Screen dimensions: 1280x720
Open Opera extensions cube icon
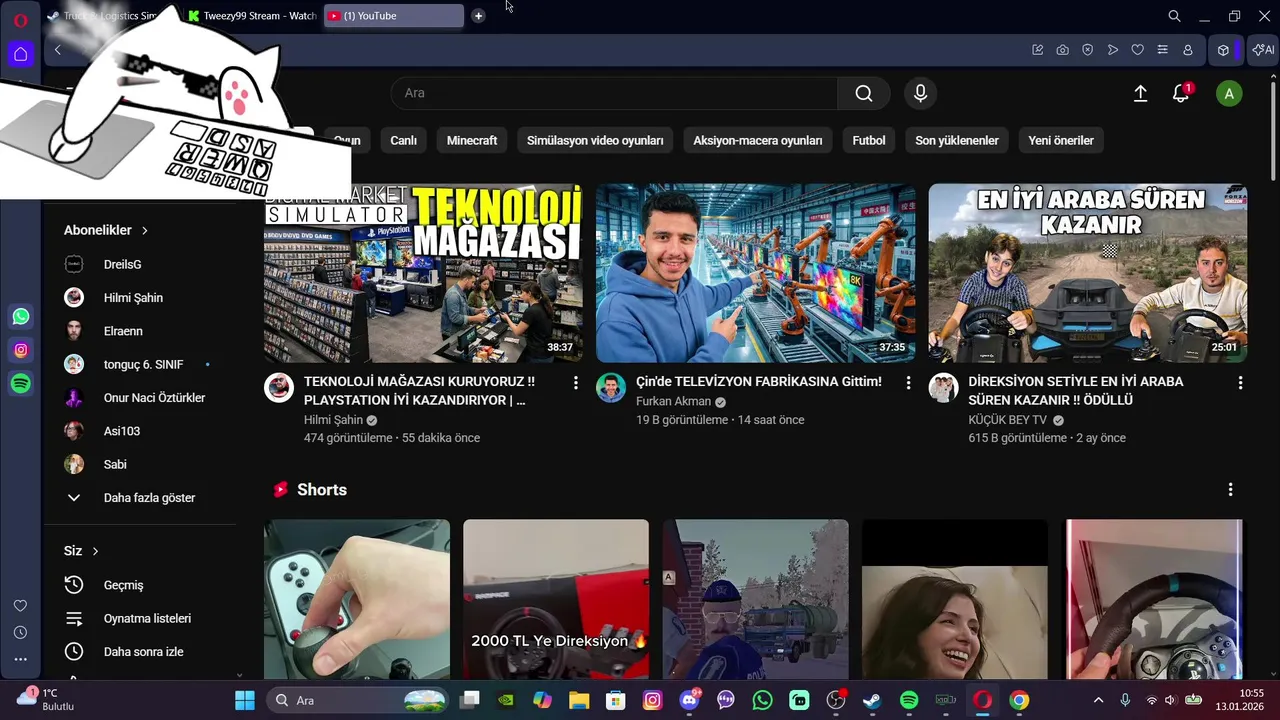pyautogui.click(x=1223, y=50)
